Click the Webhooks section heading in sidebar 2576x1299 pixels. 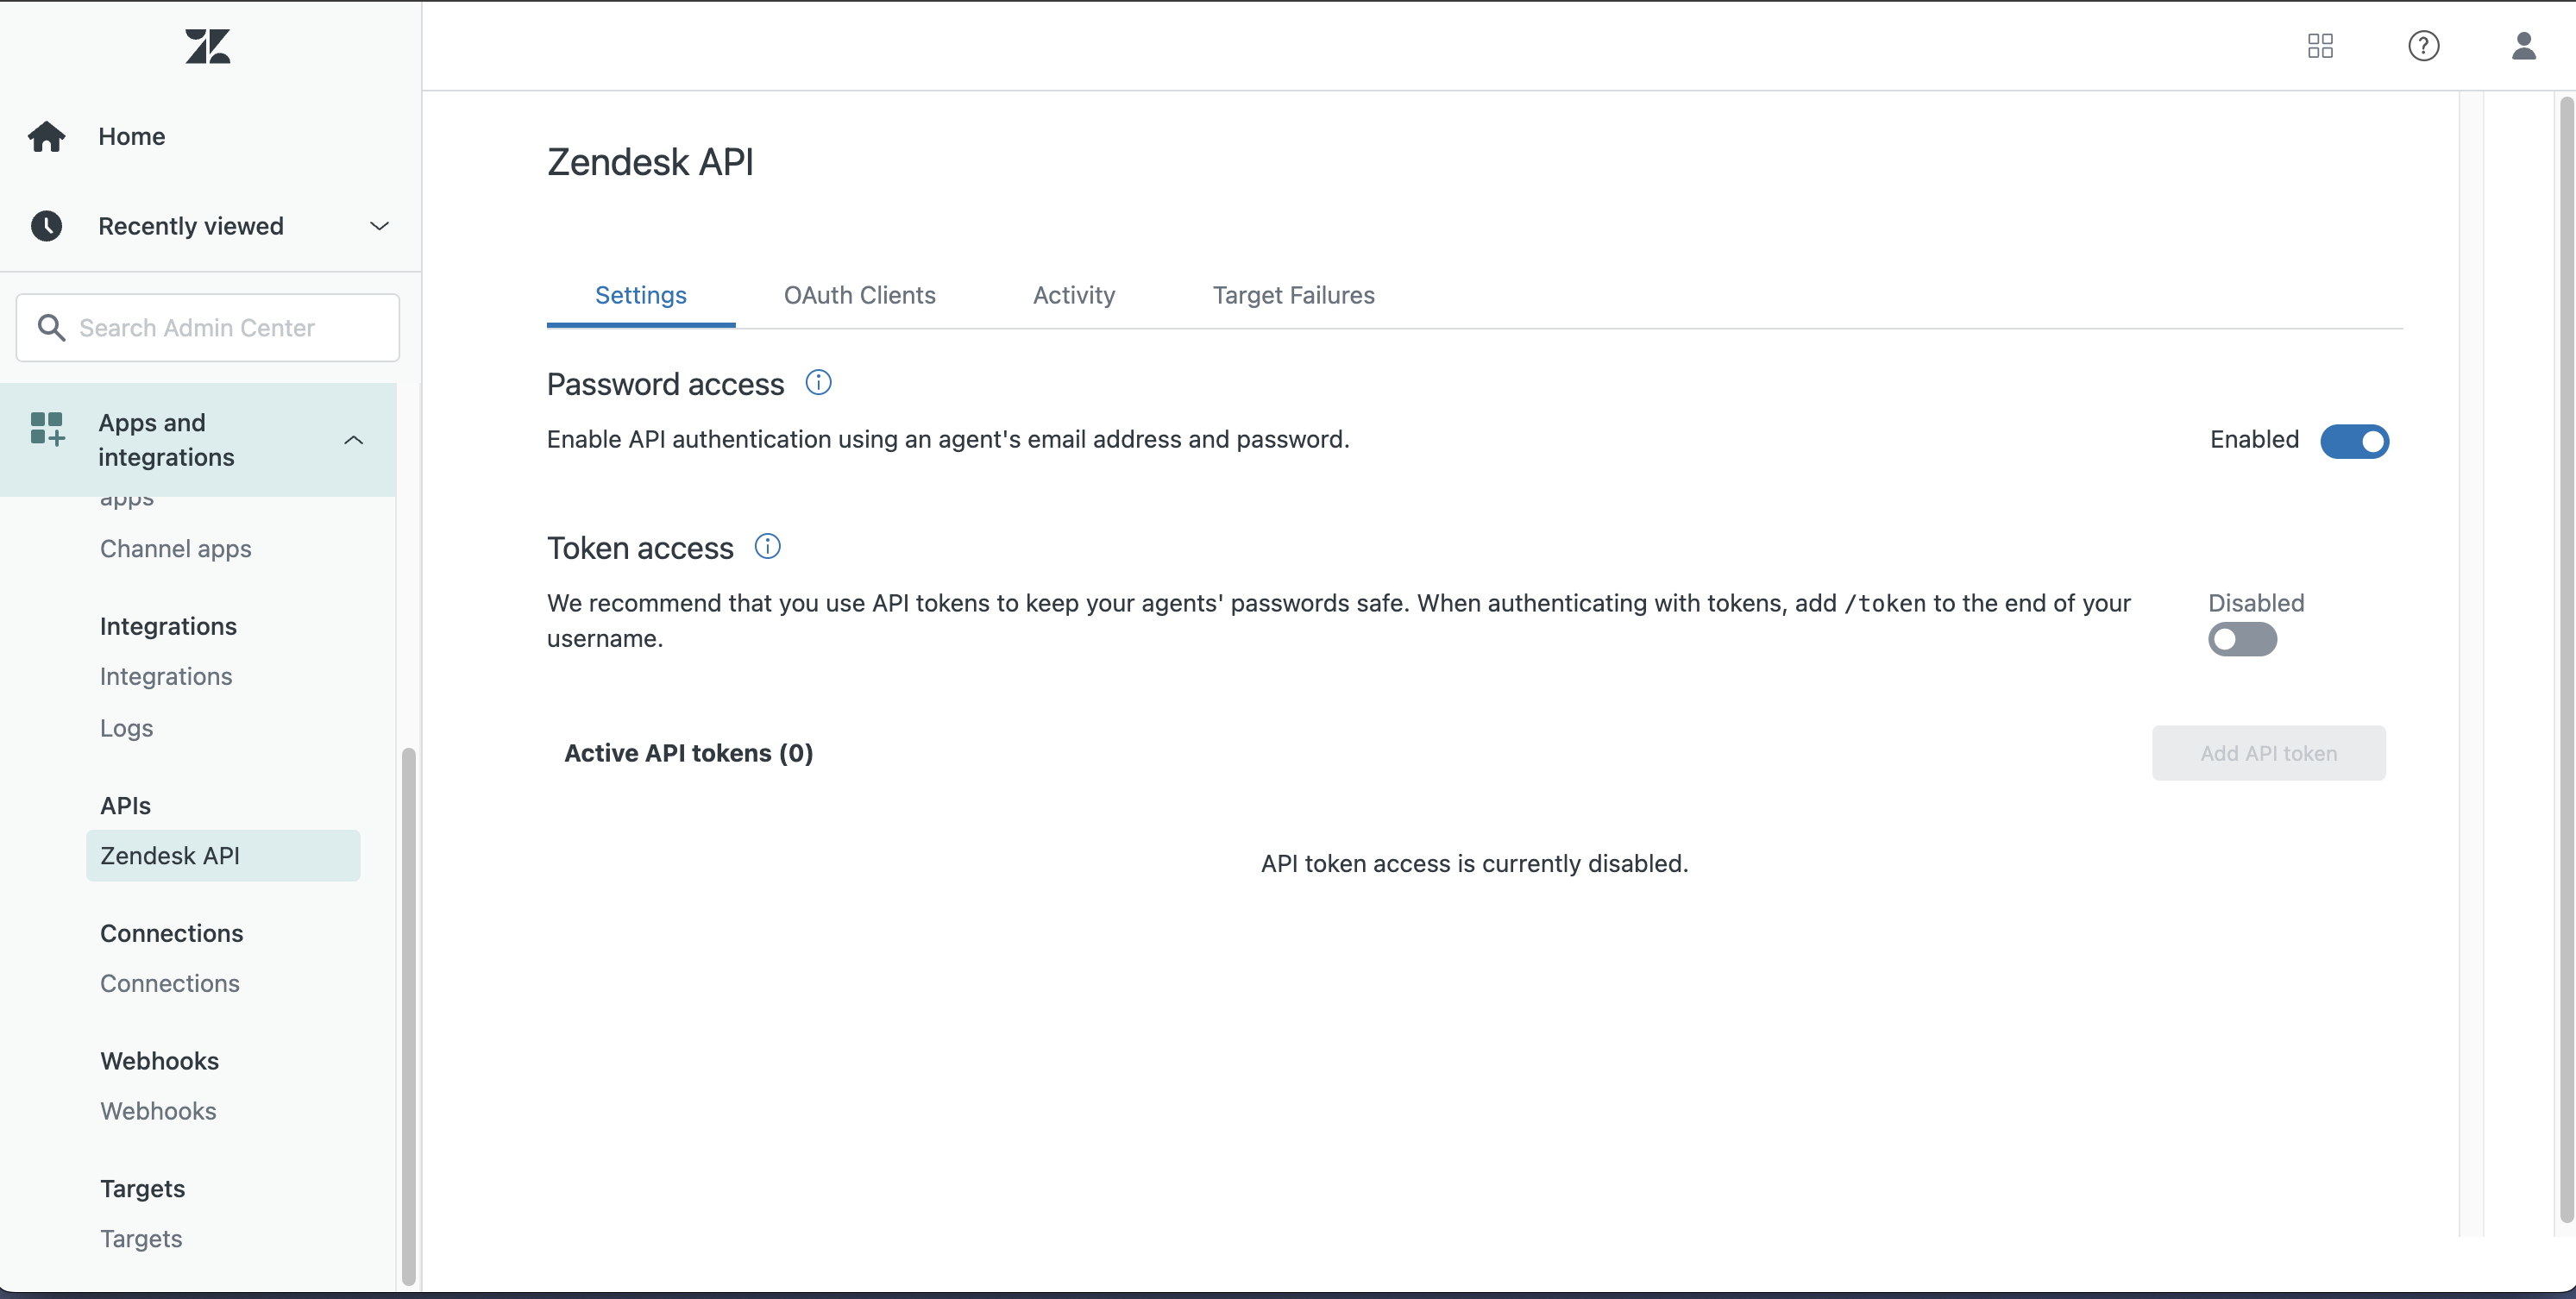159,1061
